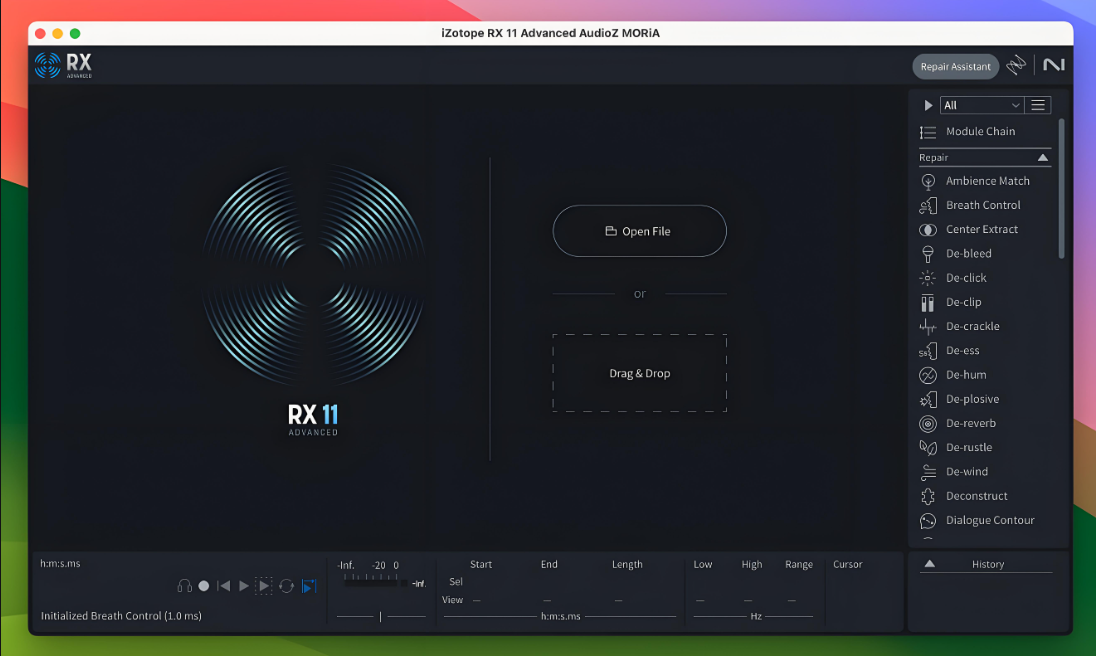1096x656 pixels.
Task: Click the iZotope RX Advanced logo
Action: (63, 65)
